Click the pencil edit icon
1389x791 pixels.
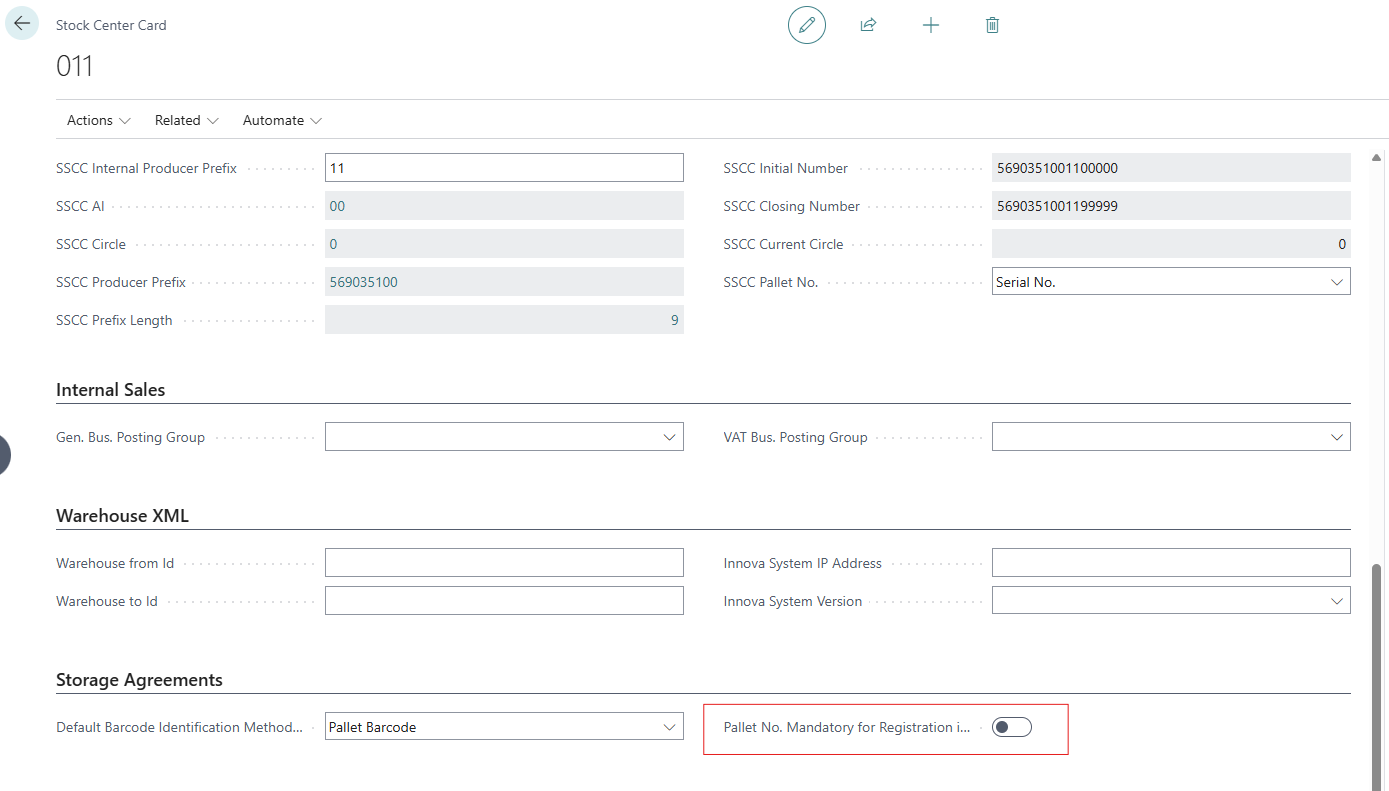click(x=807, y=25)
